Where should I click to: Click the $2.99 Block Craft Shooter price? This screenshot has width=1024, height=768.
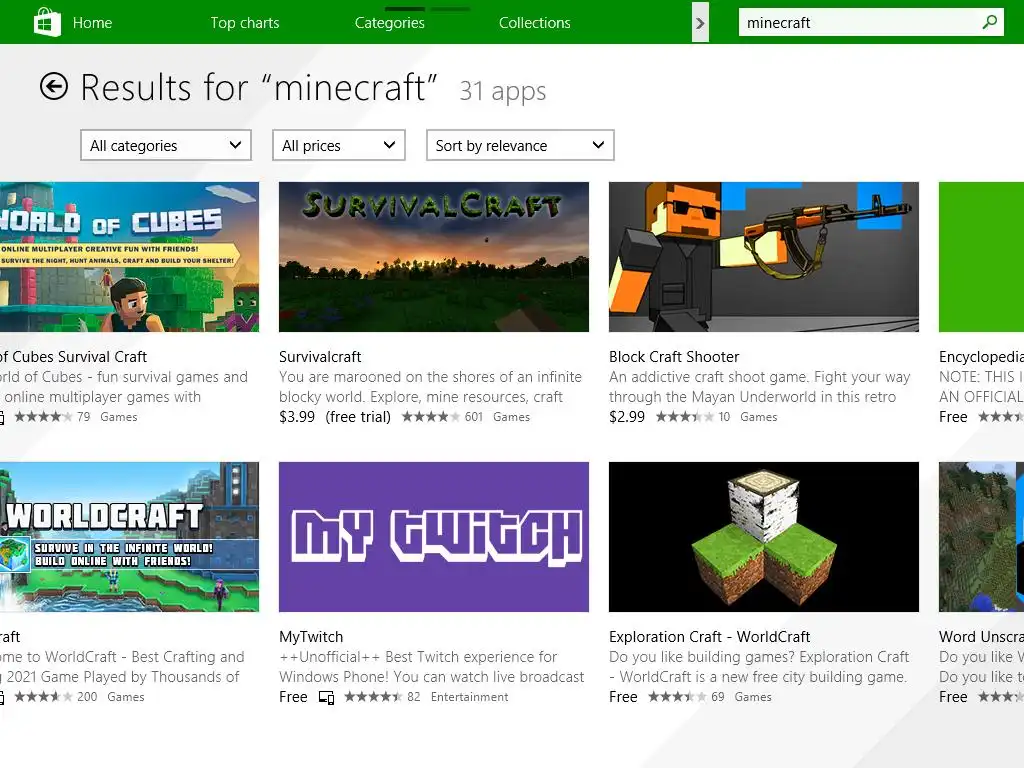[627, 417]
